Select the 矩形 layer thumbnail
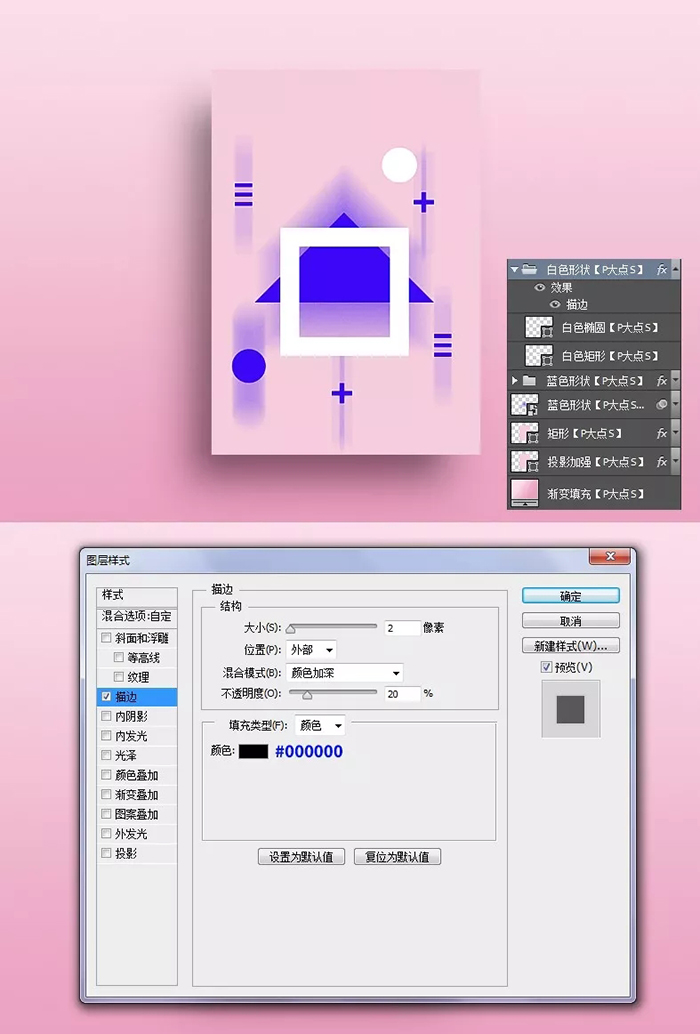700x1034 pixels. 525,433
